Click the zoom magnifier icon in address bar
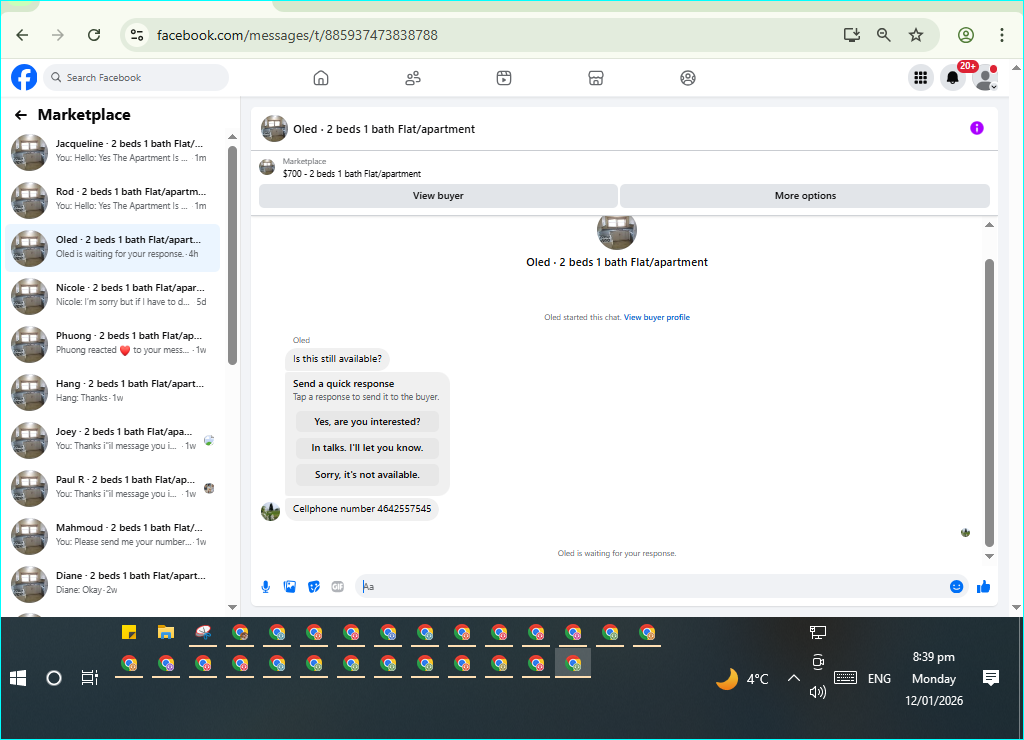 pos(884,35)
